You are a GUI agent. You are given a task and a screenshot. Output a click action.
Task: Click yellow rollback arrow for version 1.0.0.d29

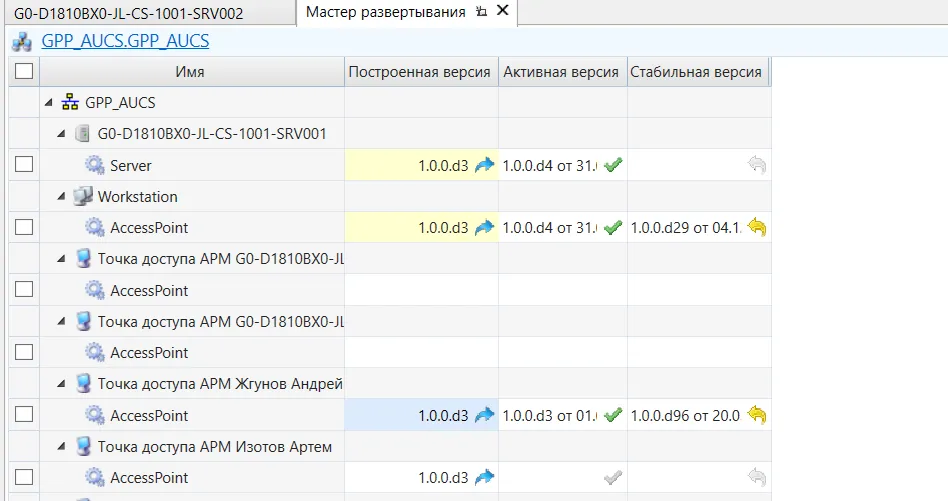tap(757, 227)
